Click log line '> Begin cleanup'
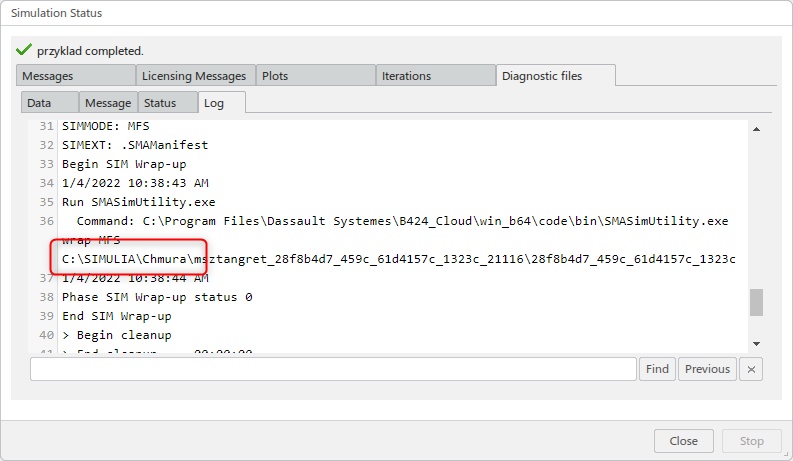793x461 pixels. point(116,335)
